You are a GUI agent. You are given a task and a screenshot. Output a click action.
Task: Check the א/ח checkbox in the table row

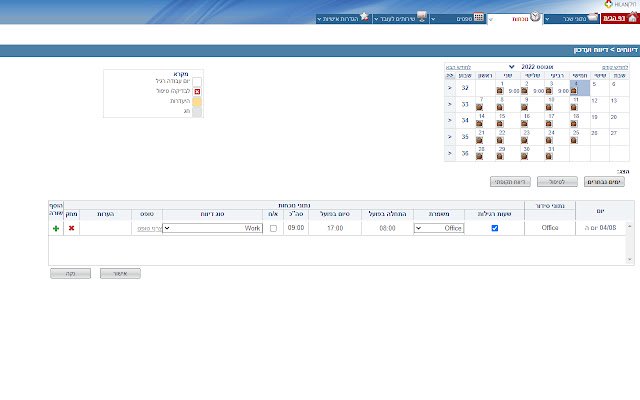[273, 229]
